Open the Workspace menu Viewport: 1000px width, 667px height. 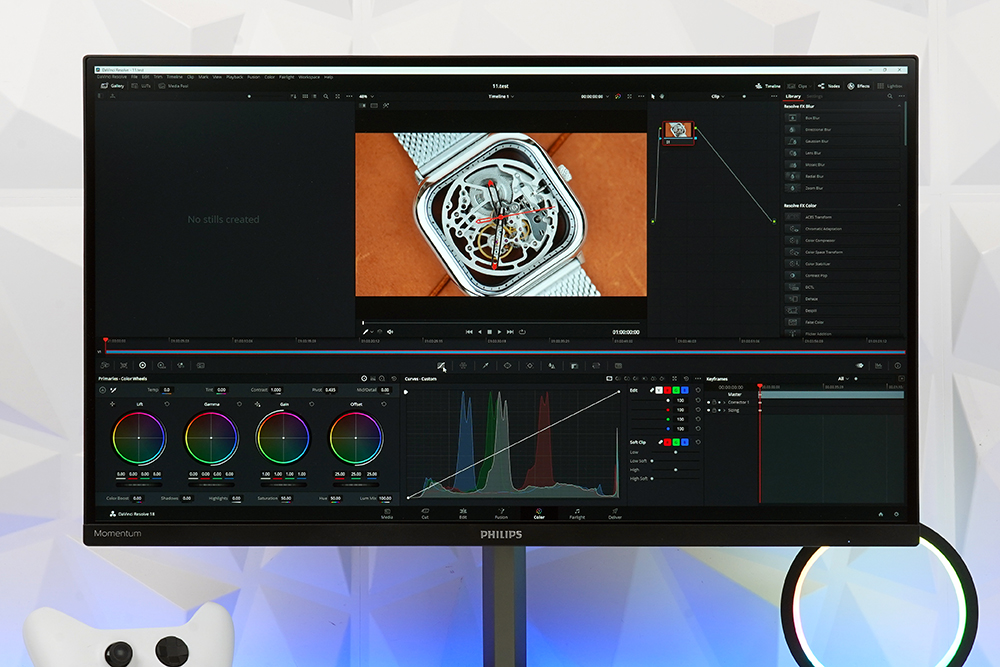[309, 77]
